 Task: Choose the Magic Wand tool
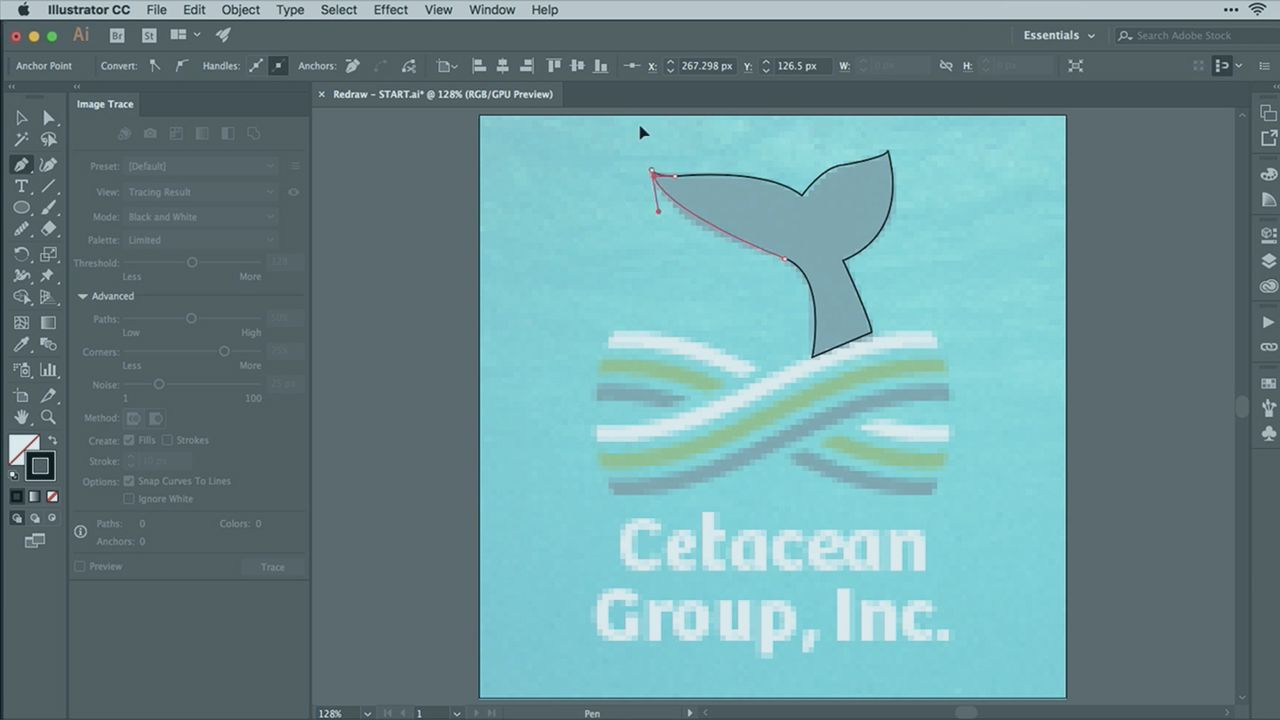pos(21,140)
